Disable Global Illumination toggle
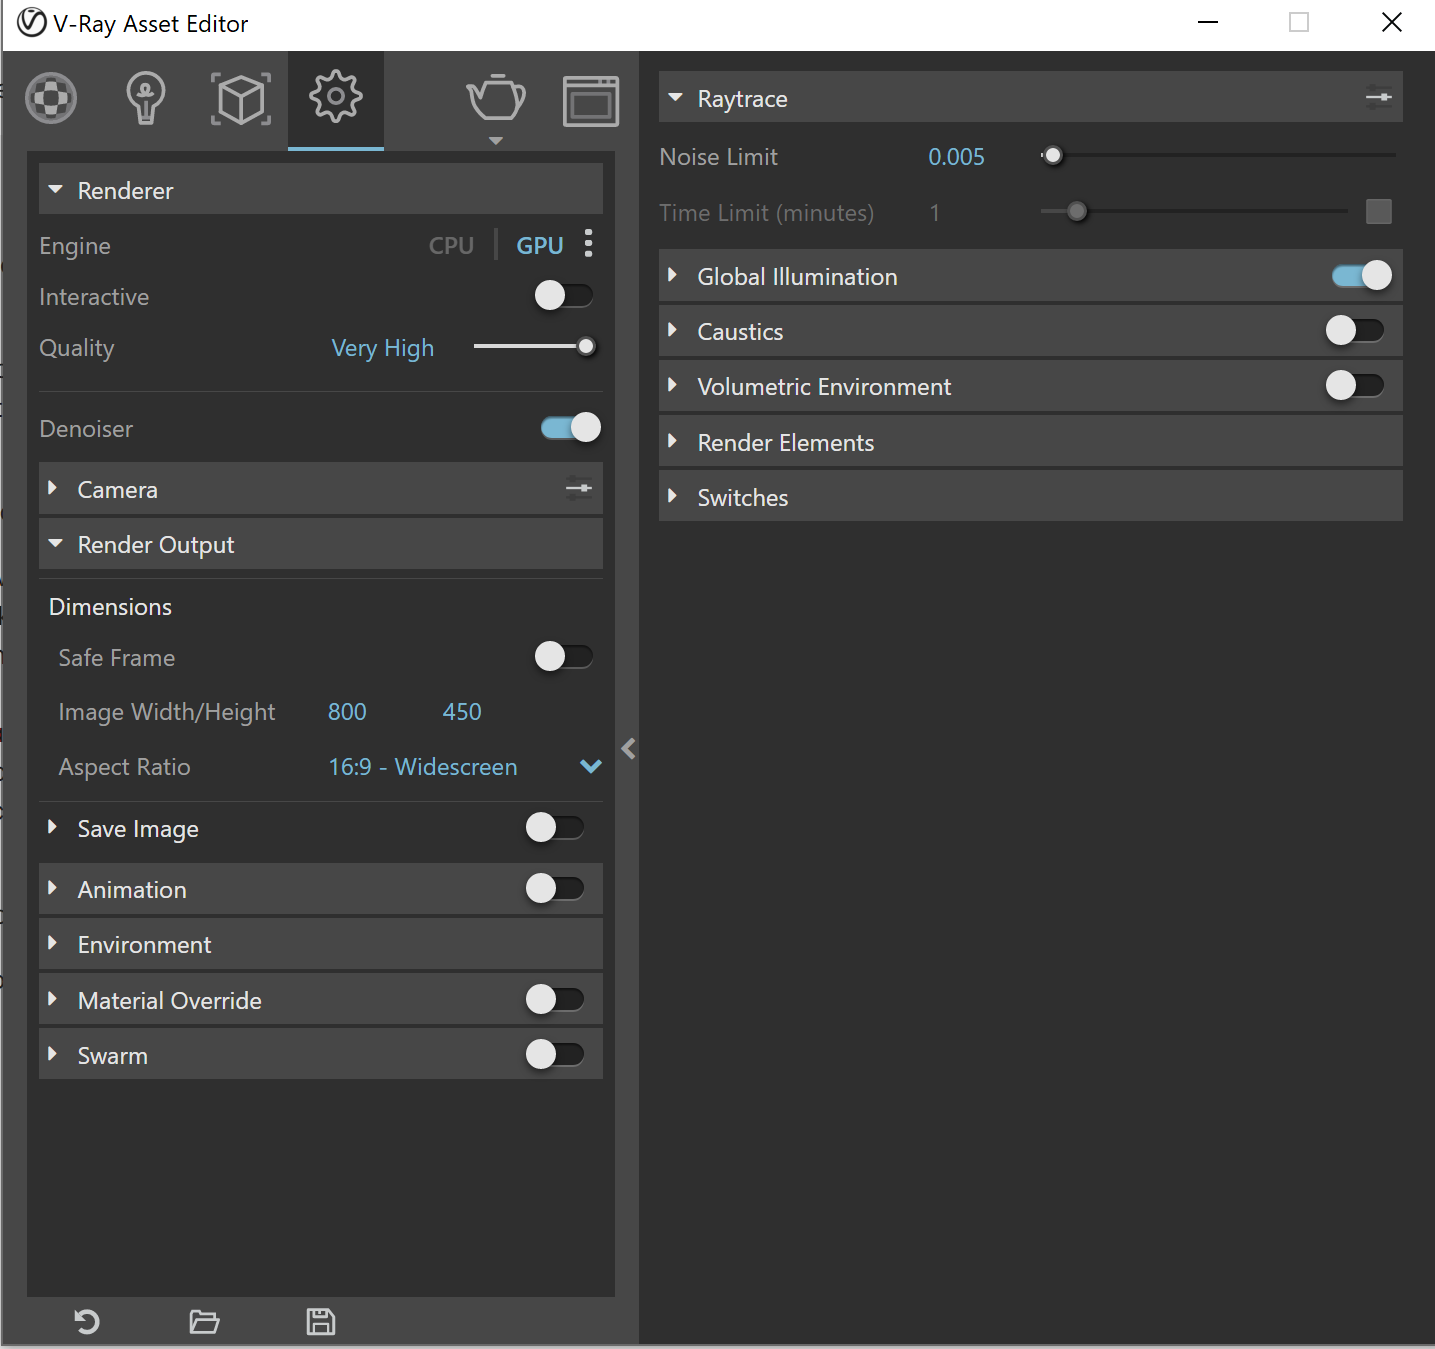The width and height of the screenshot is (1435, 1349). pos(1362,275)
